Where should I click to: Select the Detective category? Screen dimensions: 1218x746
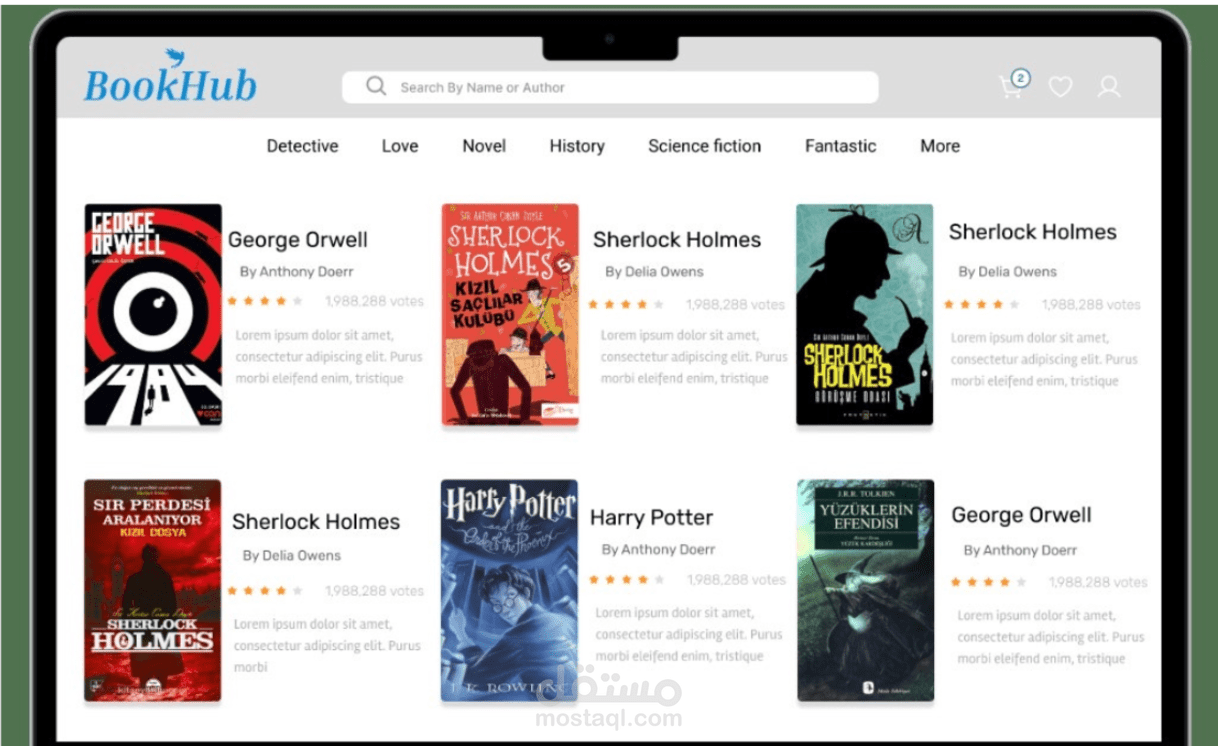pos(302,146)
